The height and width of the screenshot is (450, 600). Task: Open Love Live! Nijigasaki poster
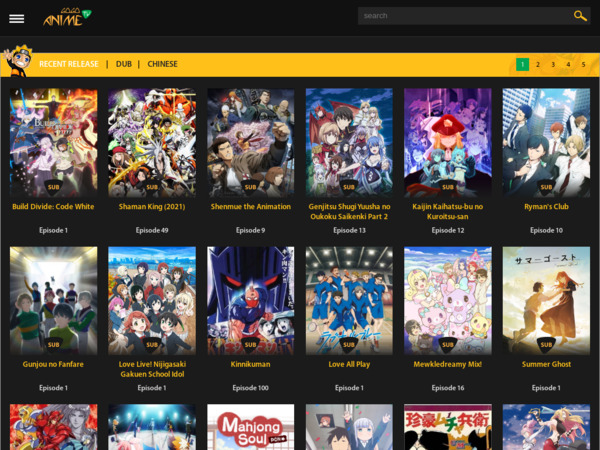tap(152, 301)
